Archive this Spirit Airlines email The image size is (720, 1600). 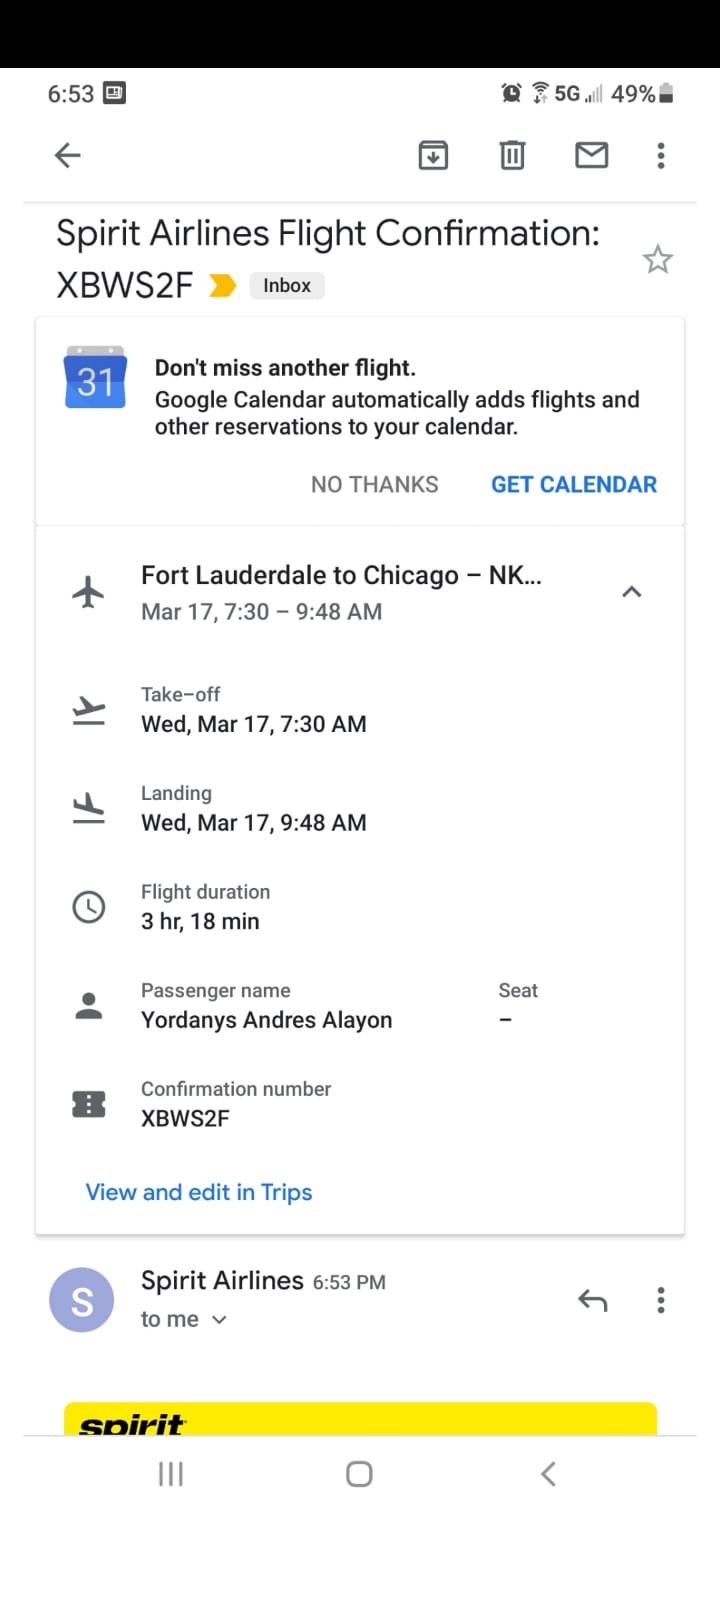coord(433,155)
